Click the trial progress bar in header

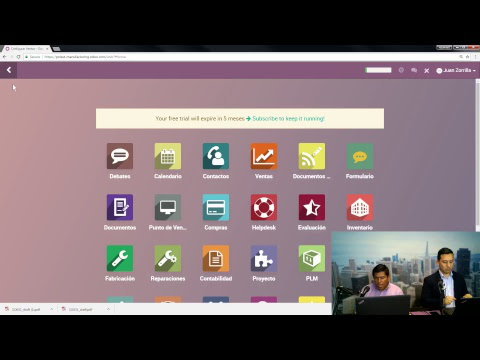378,70
